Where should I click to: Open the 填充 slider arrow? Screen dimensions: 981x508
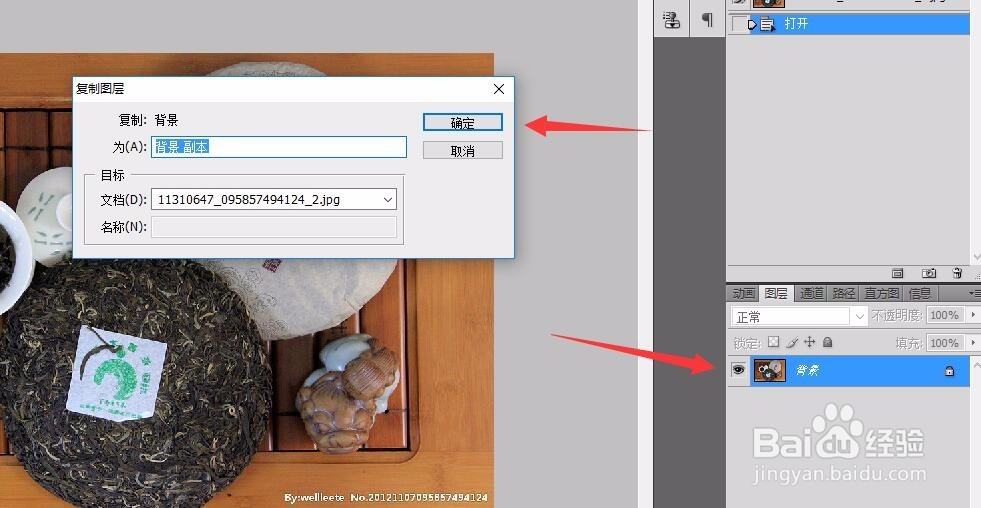[x=973, y=343]
